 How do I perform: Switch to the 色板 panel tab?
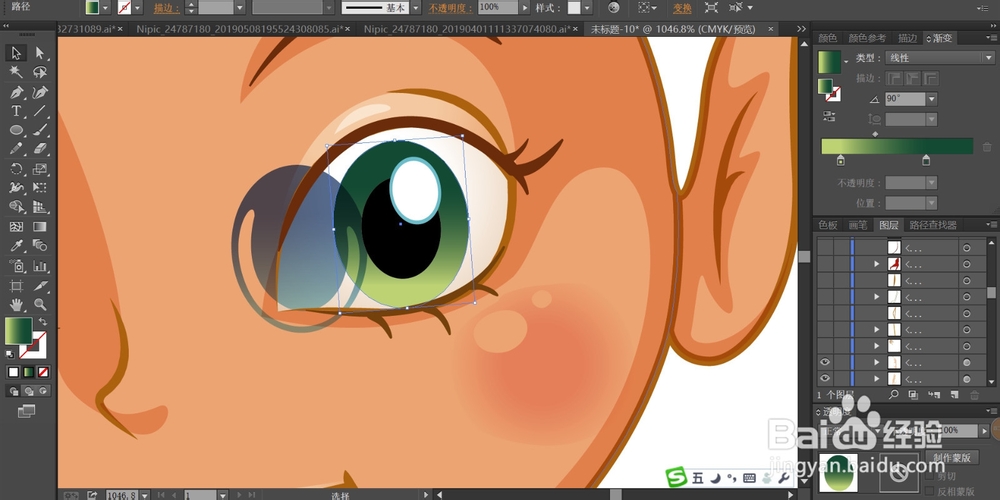pyautogui.click(x=828, y=225)
